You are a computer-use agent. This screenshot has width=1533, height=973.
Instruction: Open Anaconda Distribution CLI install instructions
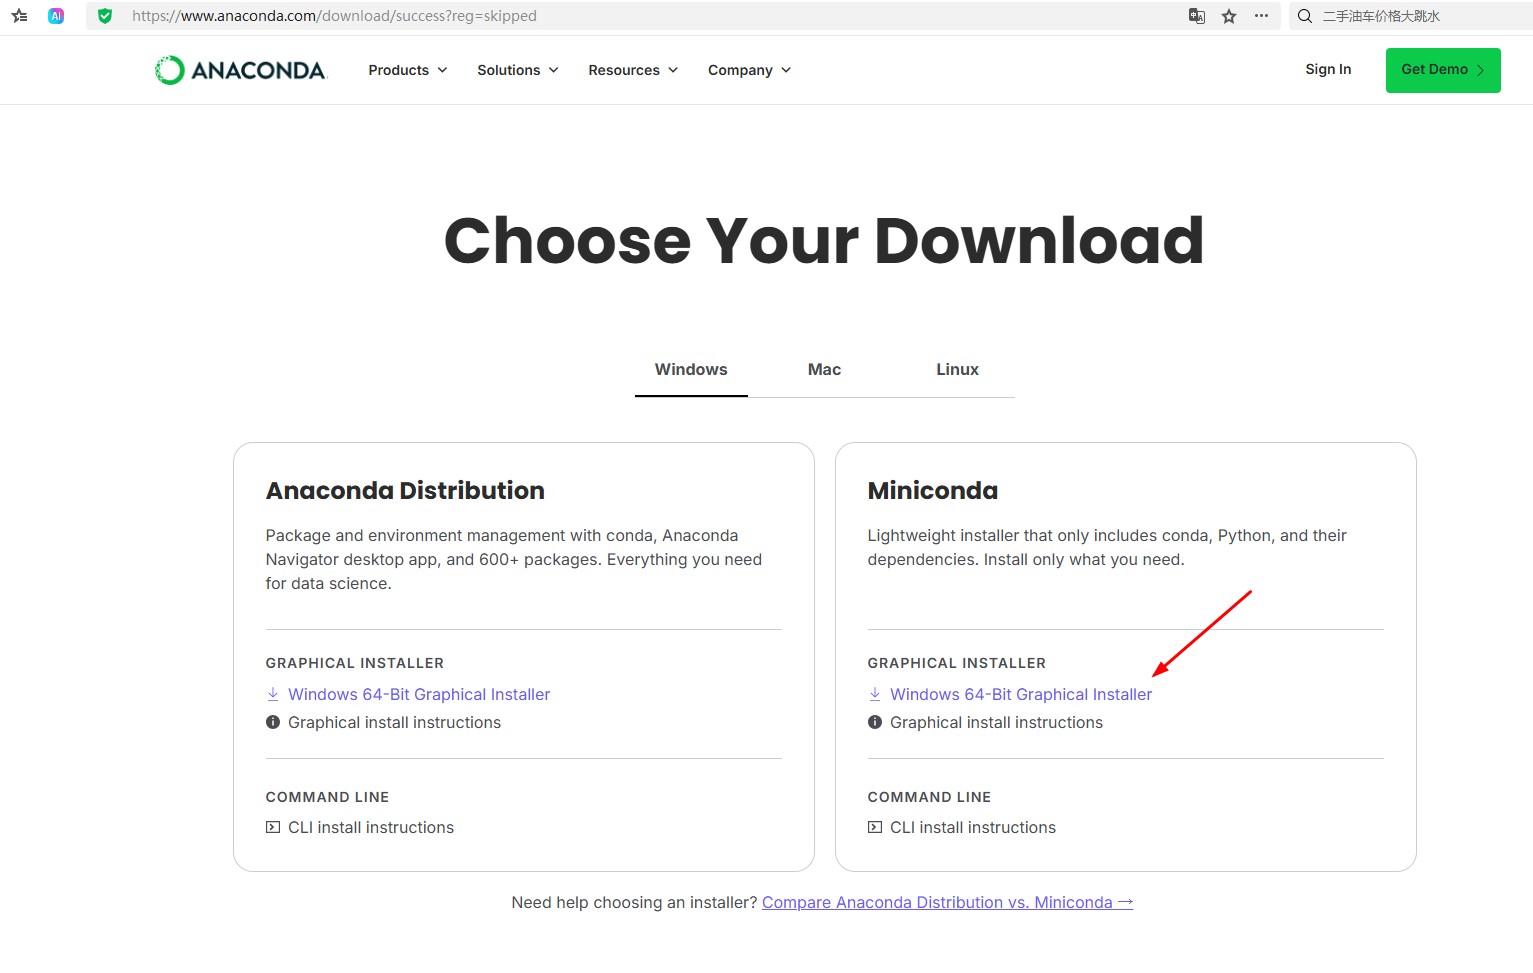[371, 827]
